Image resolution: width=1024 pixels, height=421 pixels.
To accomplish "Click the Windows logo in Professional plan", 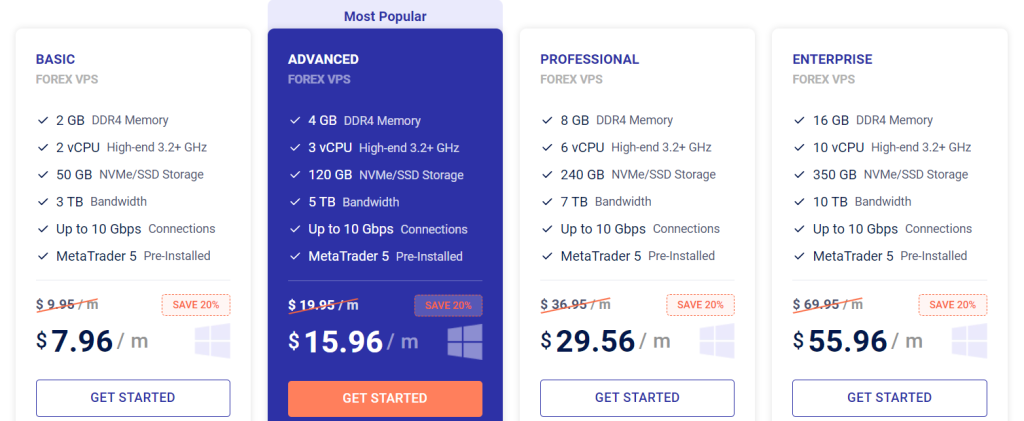I will click(717, 341).
